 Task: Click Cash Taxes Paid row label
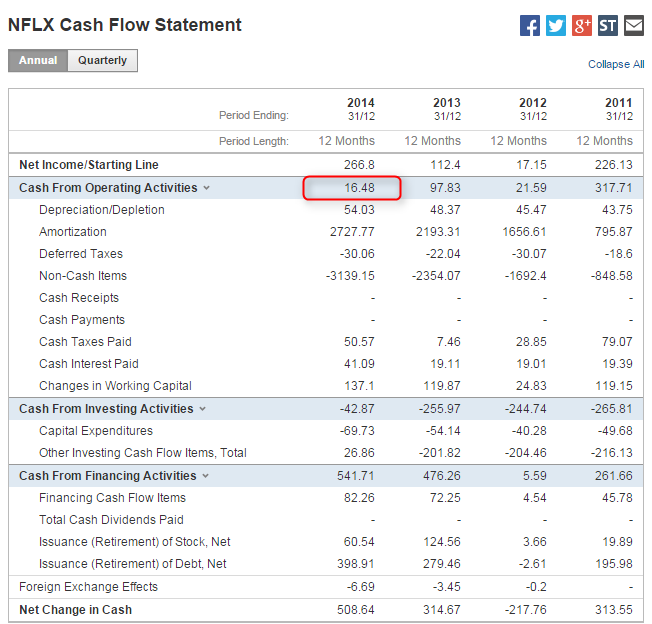point(85,342)
